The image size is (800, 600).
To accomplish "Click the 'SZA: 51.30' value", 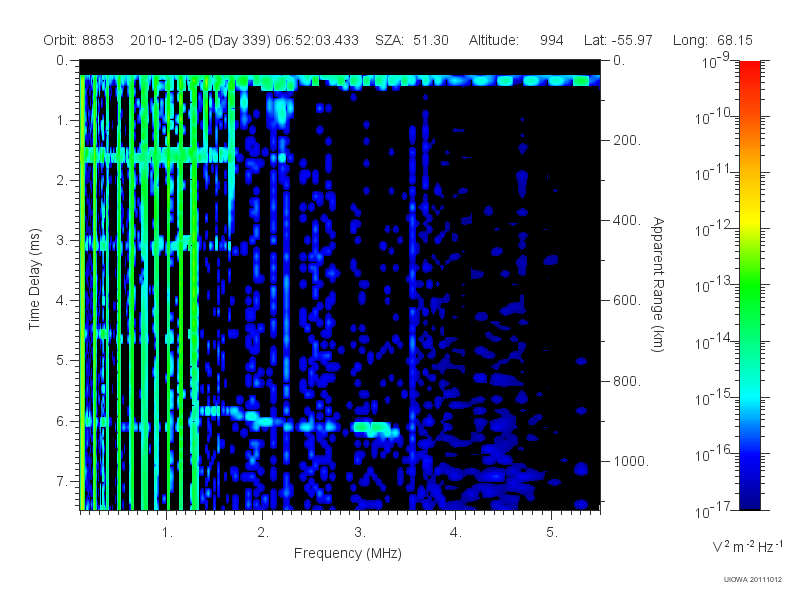I will pos(412,40).
